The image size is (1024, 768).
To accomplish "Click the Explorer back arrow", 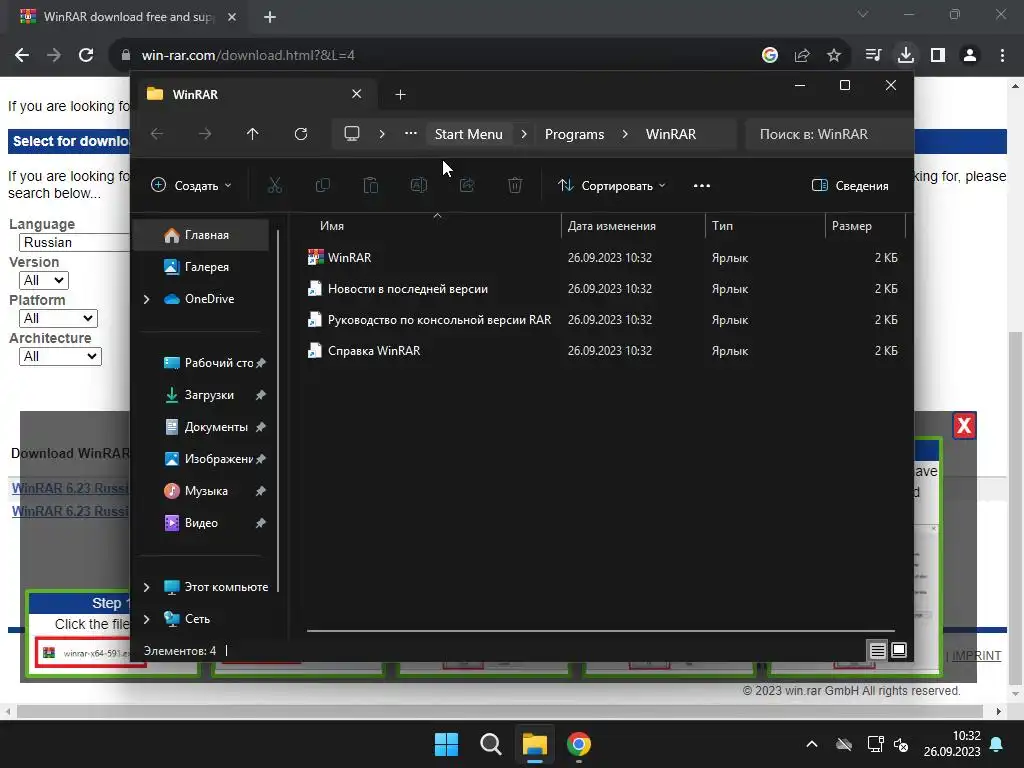I will tap(157, 134).
